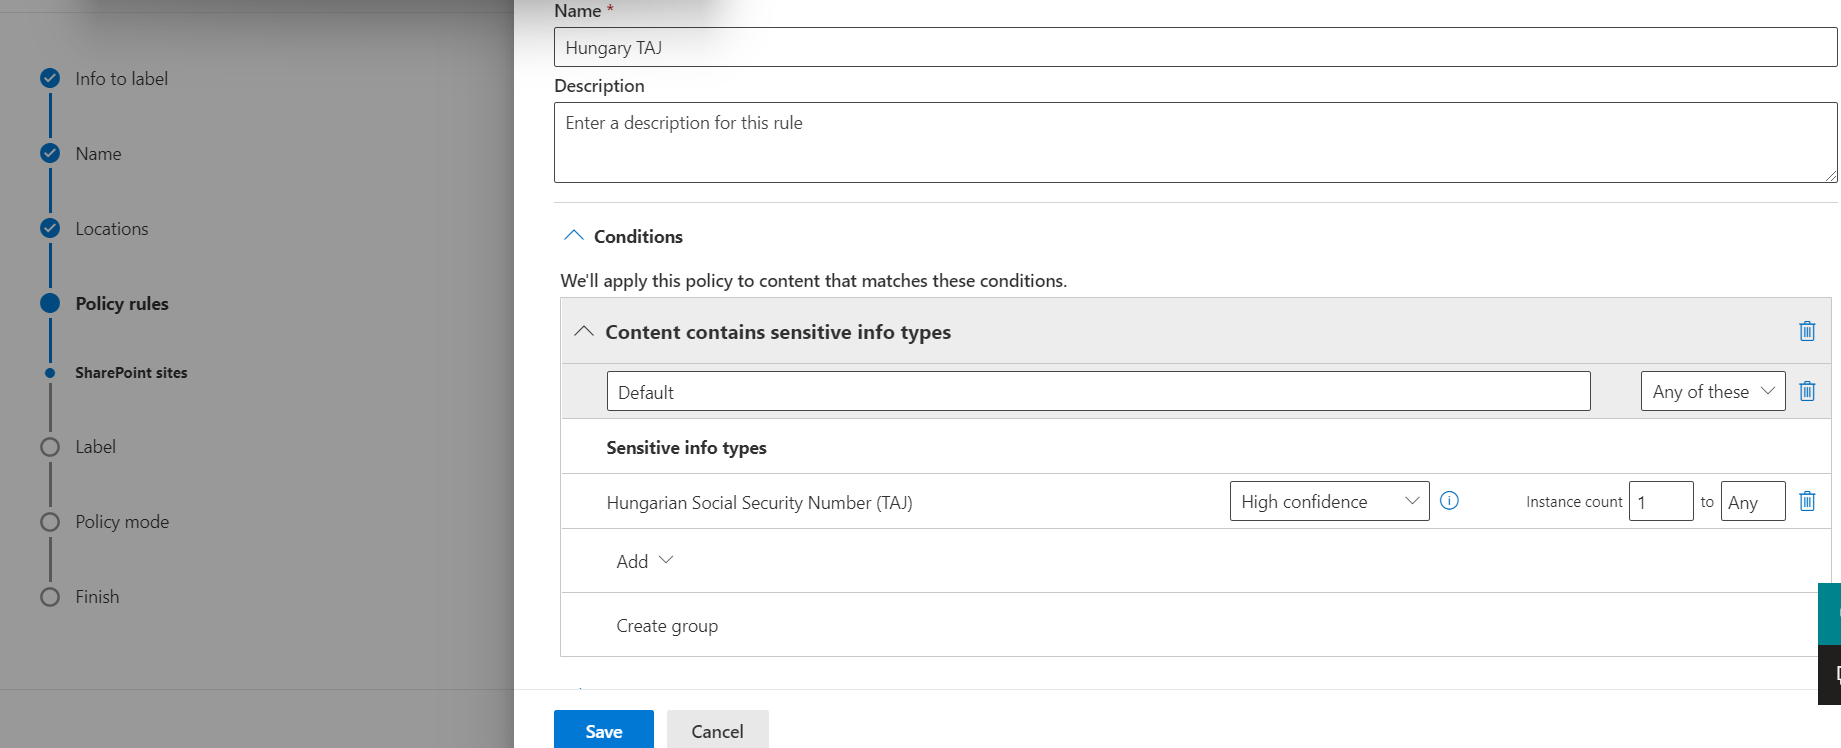
Task: Remove Hungarian Social Security Number entry
Action: pyautogui.click(x=1806, y=501)
